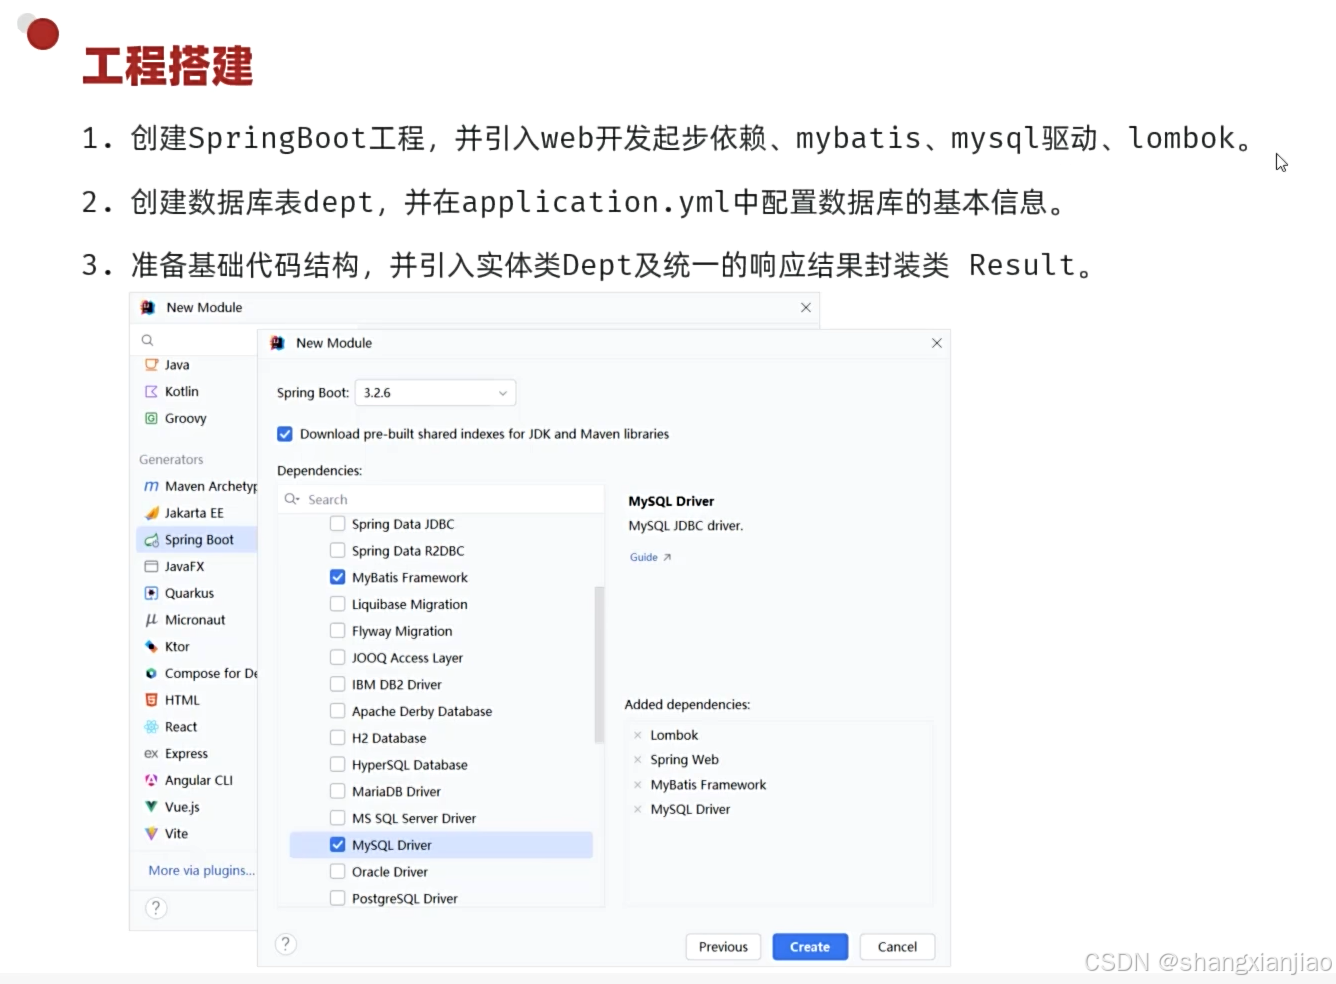The image size is (1336, 984).
Task: Close the front New Module dialog
Action: pos(937,343)
